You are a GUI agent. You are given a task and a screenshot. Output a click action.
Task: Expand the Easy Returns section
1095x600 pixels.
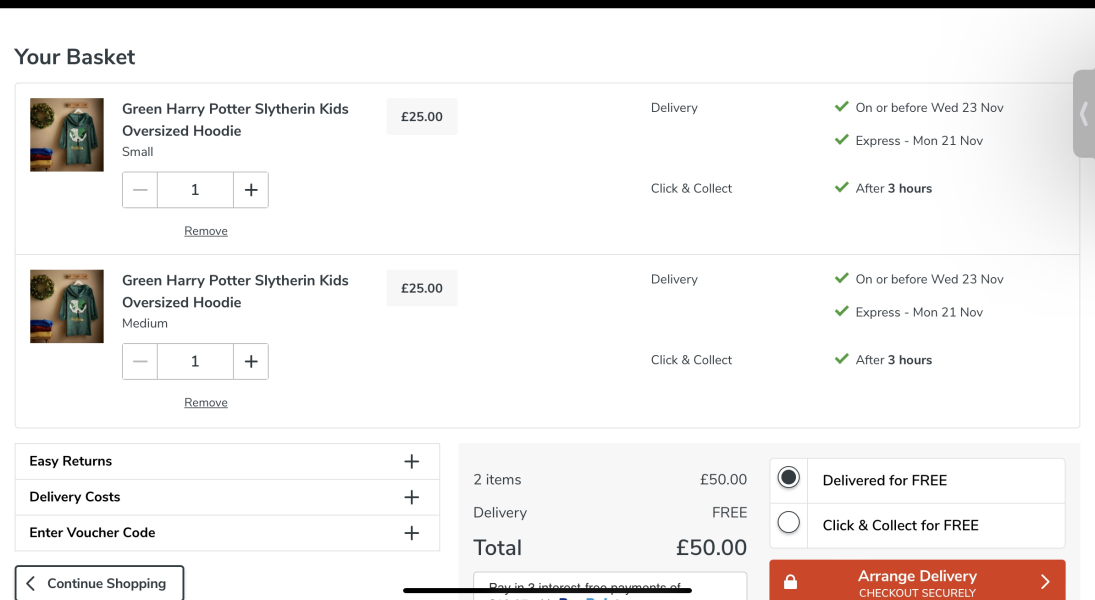(411, 461)
